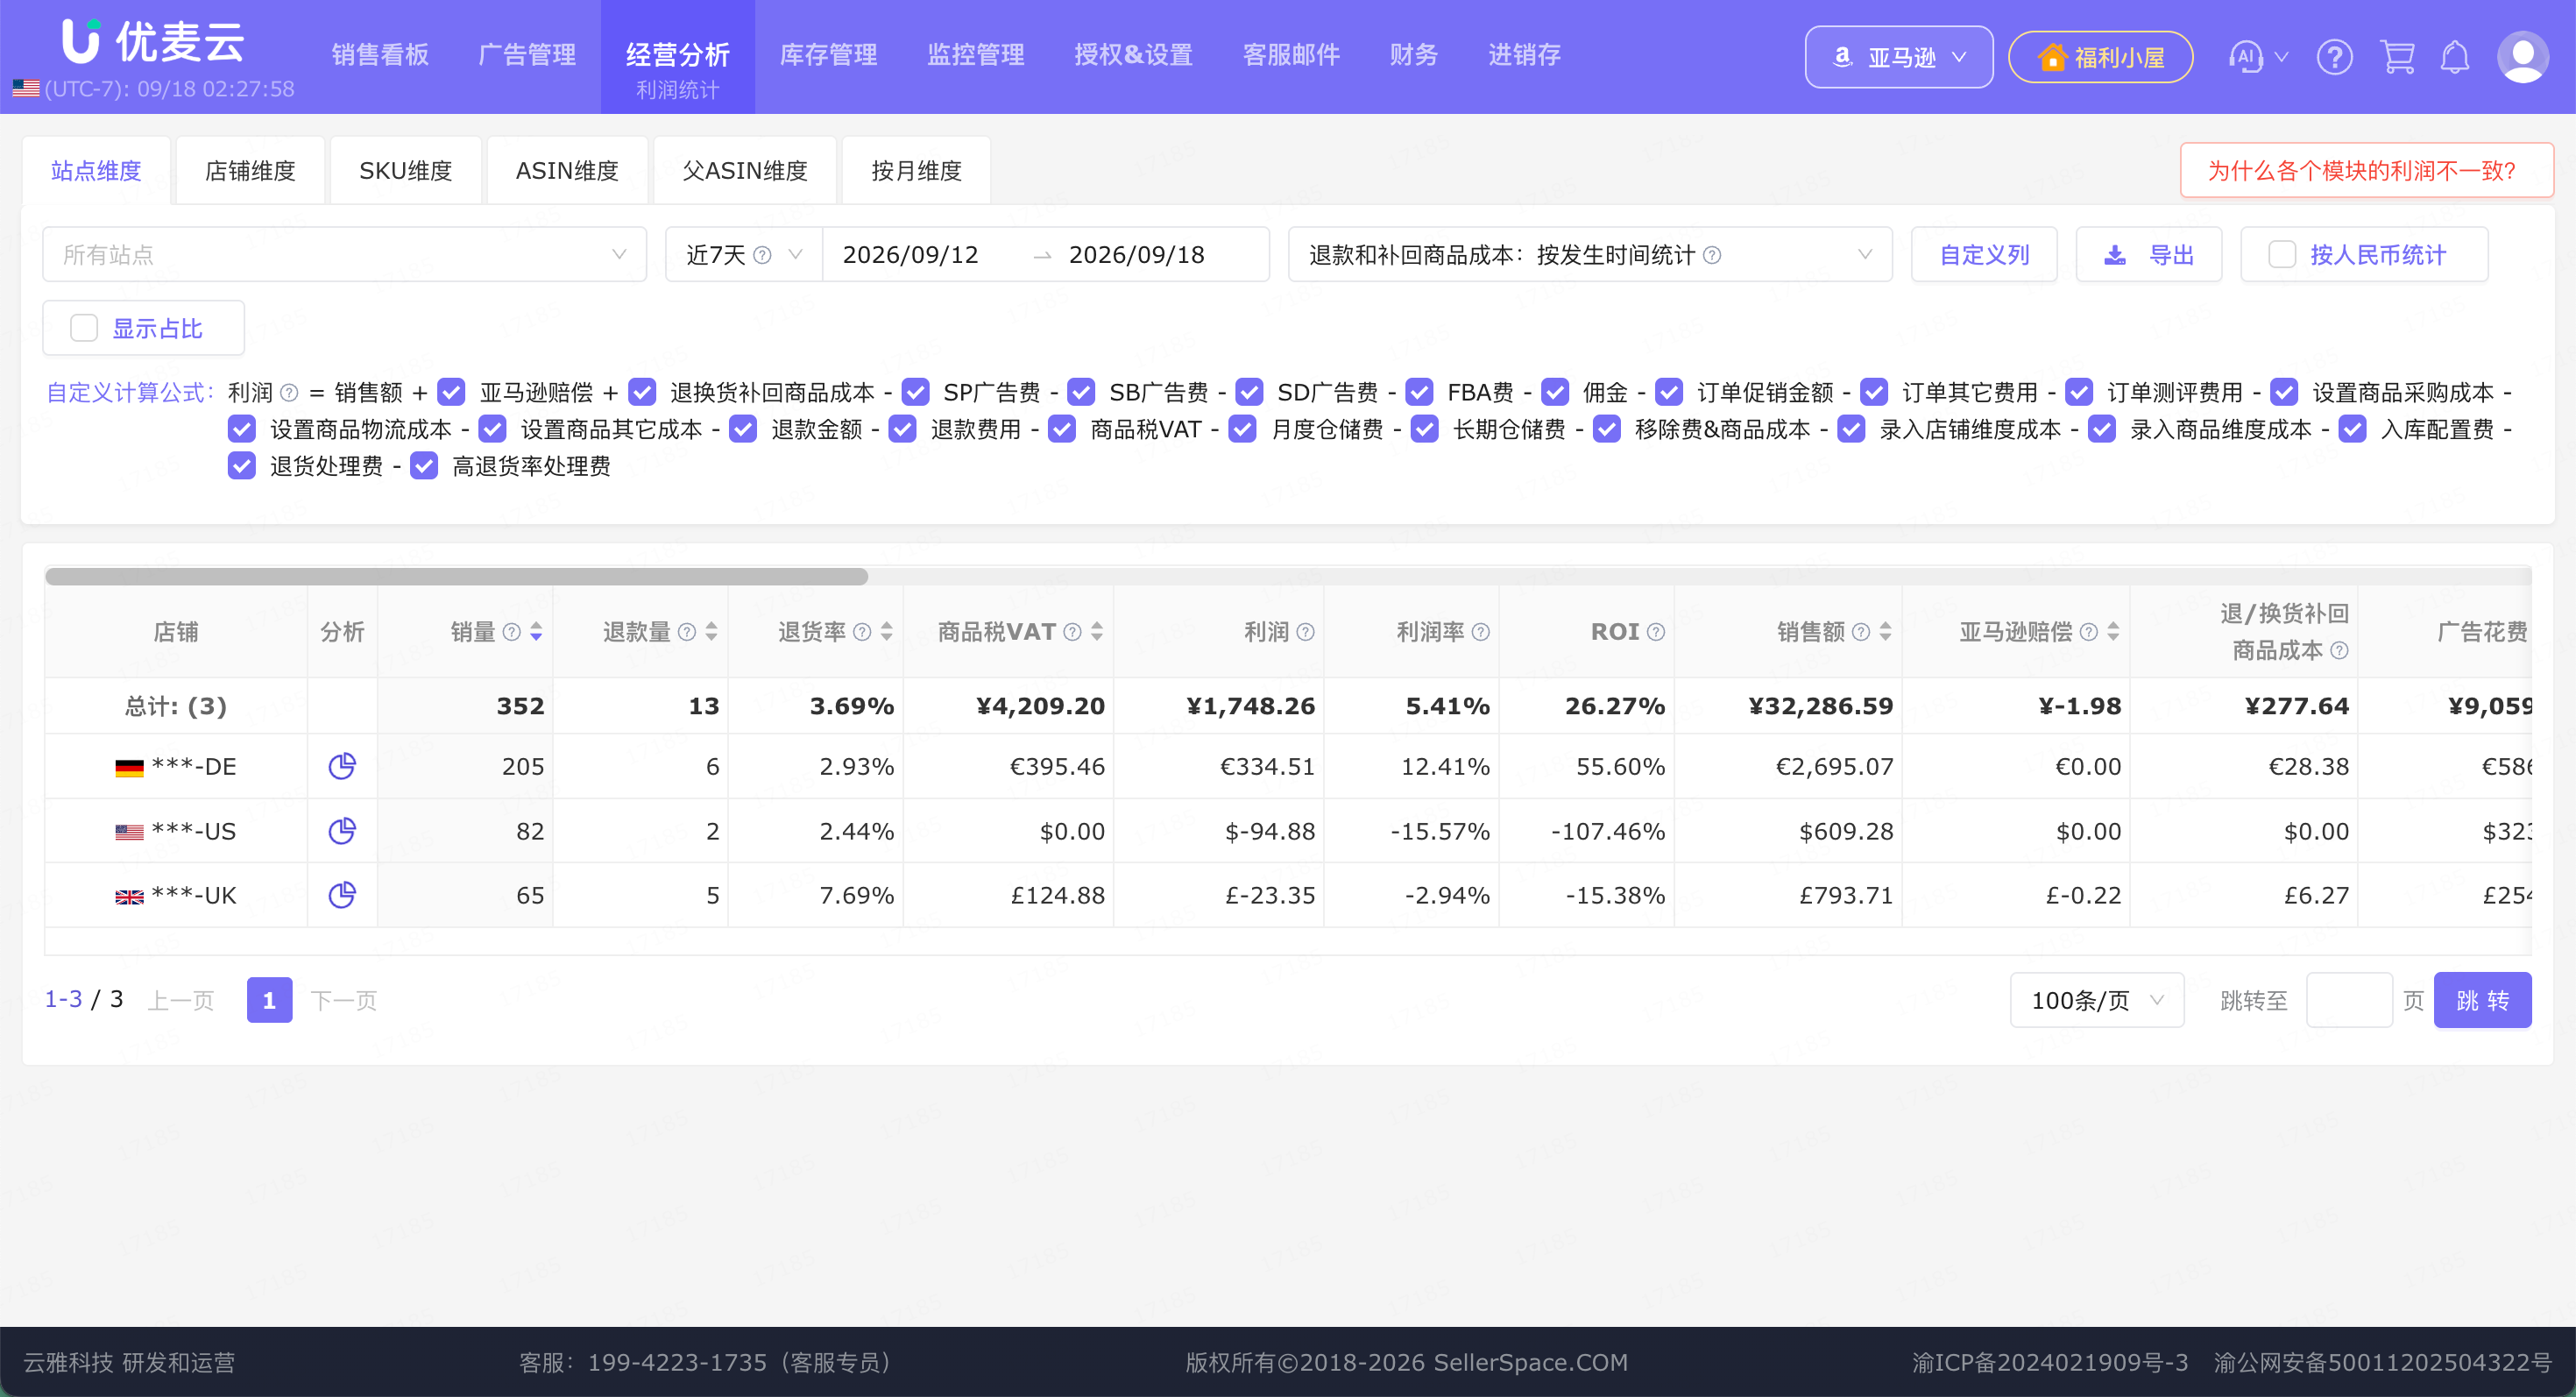Open the AI assistant headset icon
This screenshot has height=1397, width=2576.
[2246, 57]
